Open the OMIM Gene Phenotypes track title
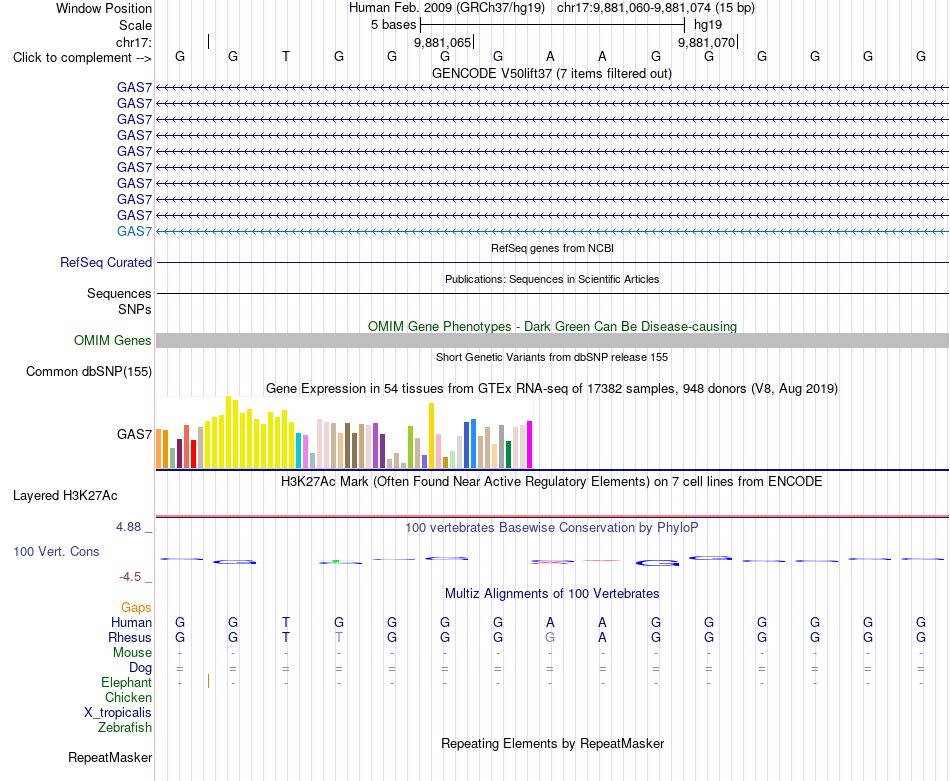 coord(552,326)
